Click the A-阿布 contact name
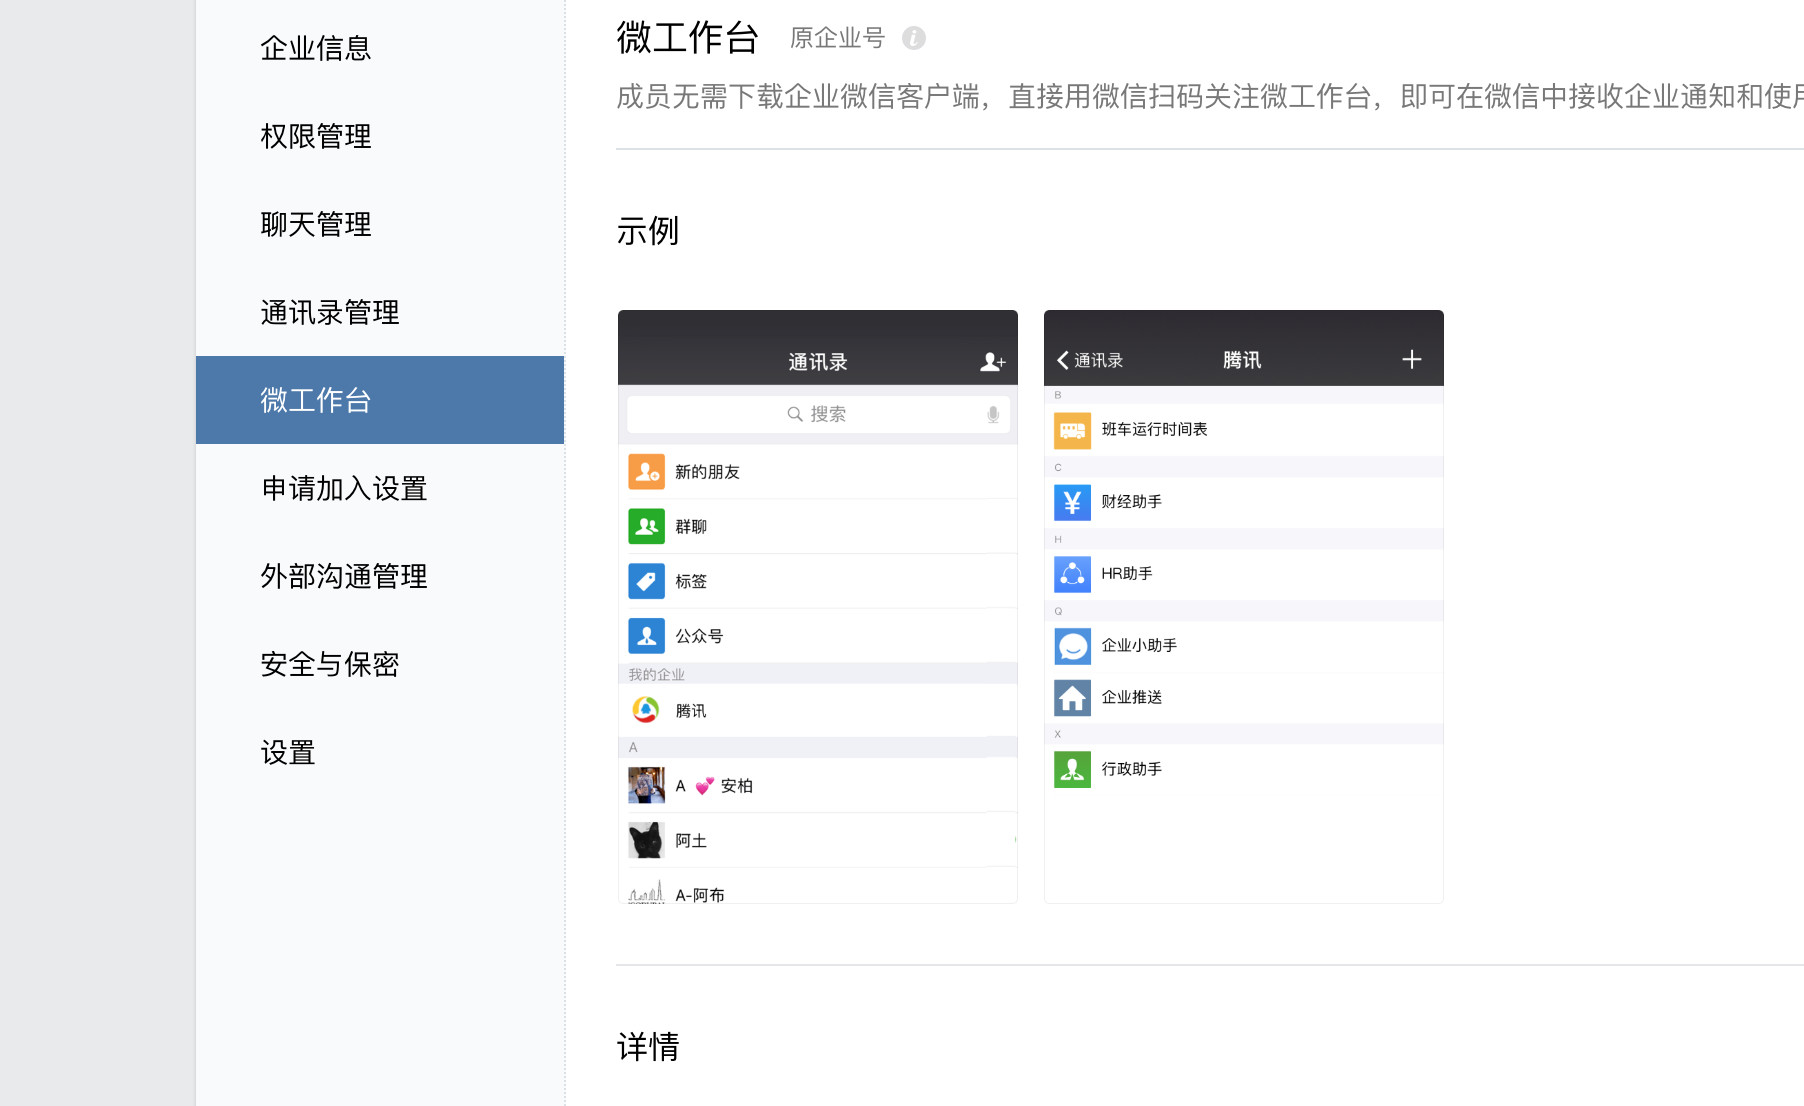 point(700,895)
